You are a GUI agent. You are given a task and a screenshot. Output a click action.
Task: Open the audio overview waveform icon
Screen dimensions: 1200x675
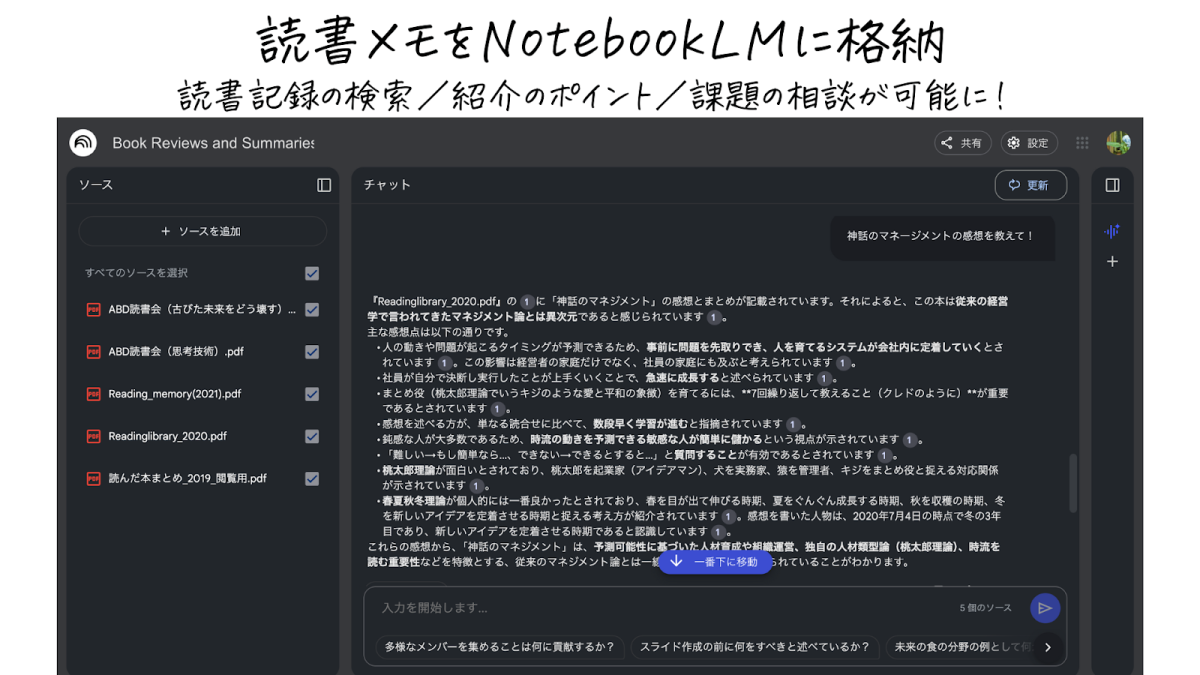pyautogui.click(x=1112, y=231)
